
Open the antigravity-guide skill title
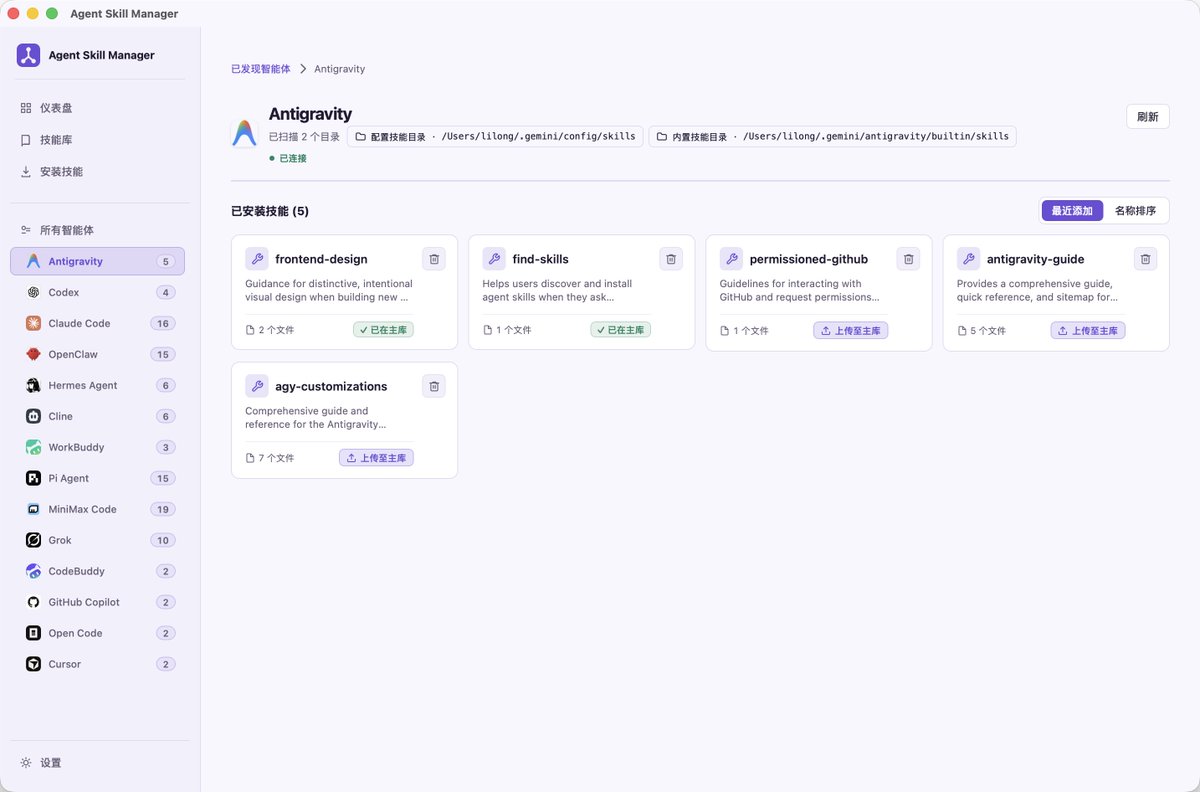pos(1035,259)
